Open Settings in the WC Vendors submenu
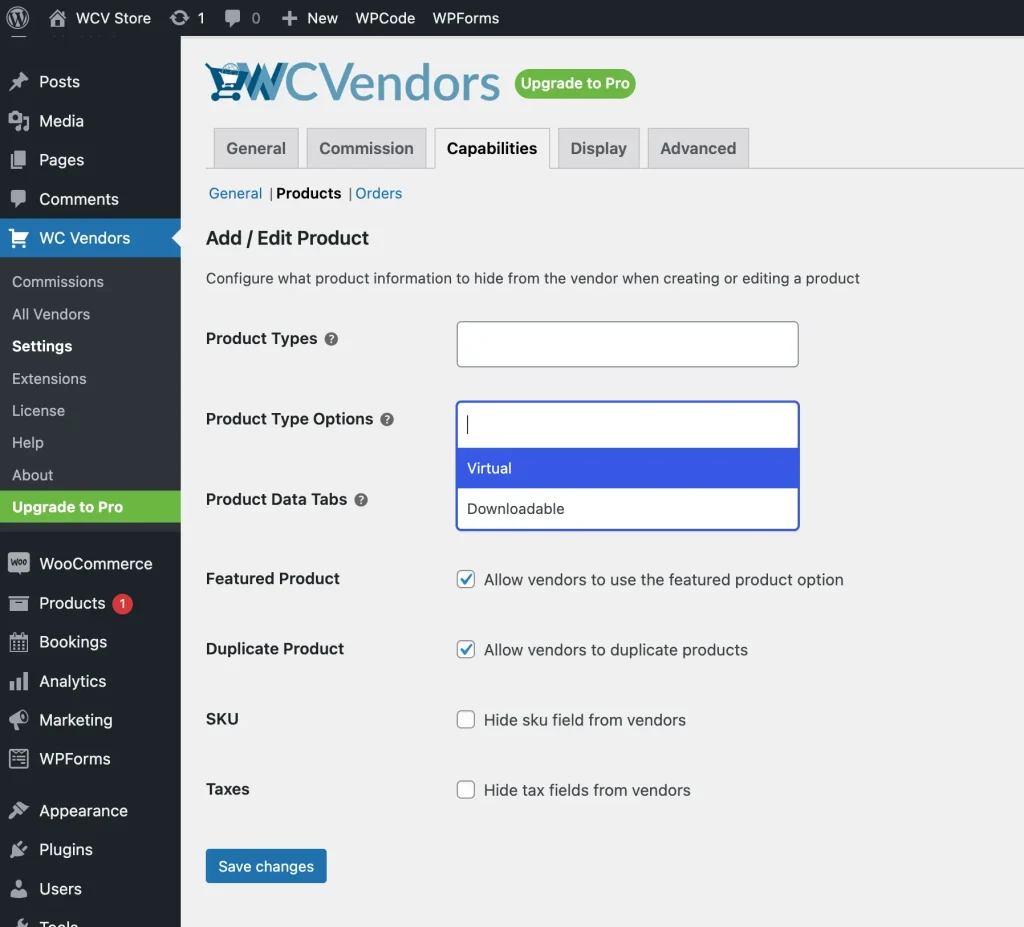The height and width of the screenshot is (927, 1024). pos(42,346)
